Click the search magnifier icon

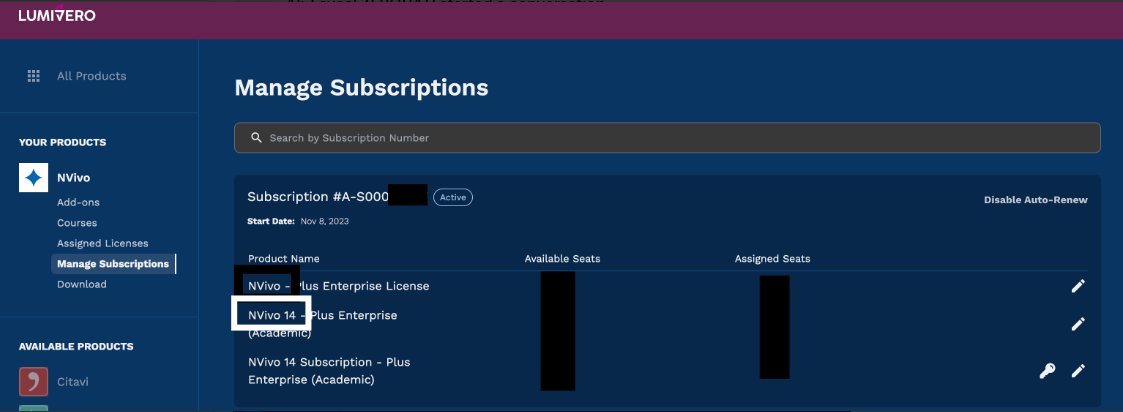pyautogui.click(x=256, y=138)
